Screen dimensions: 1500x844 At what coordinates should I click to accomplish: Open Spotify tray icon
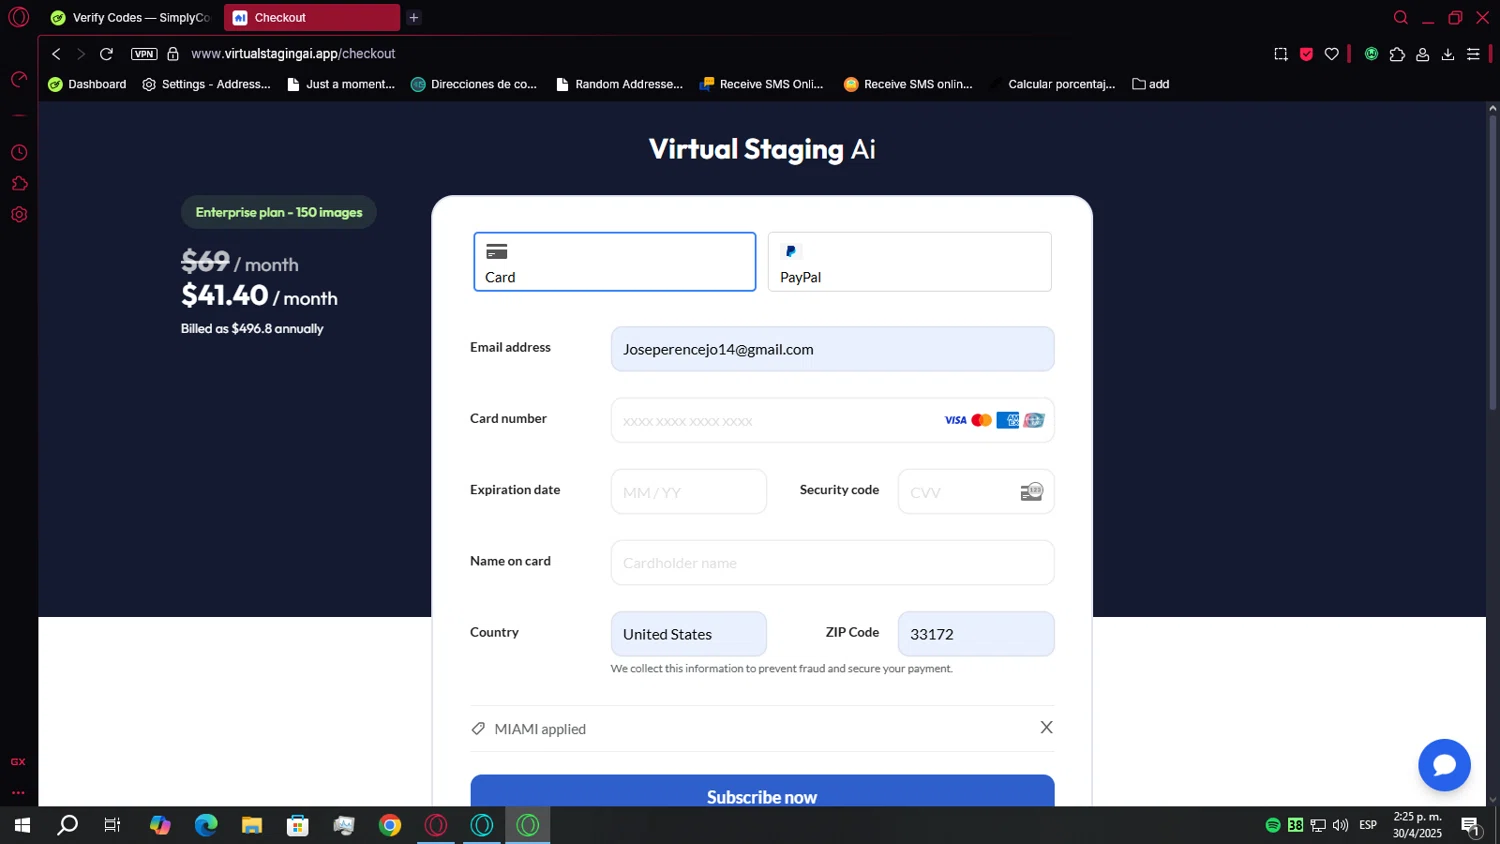pos(1273,825)
